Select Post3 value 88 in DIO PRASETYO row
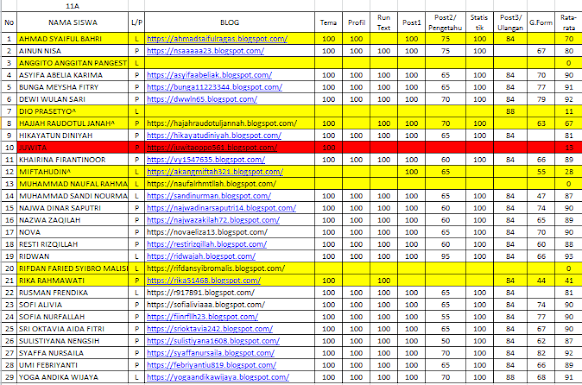The height and width of the screenshot is (385, 582). 510,111
